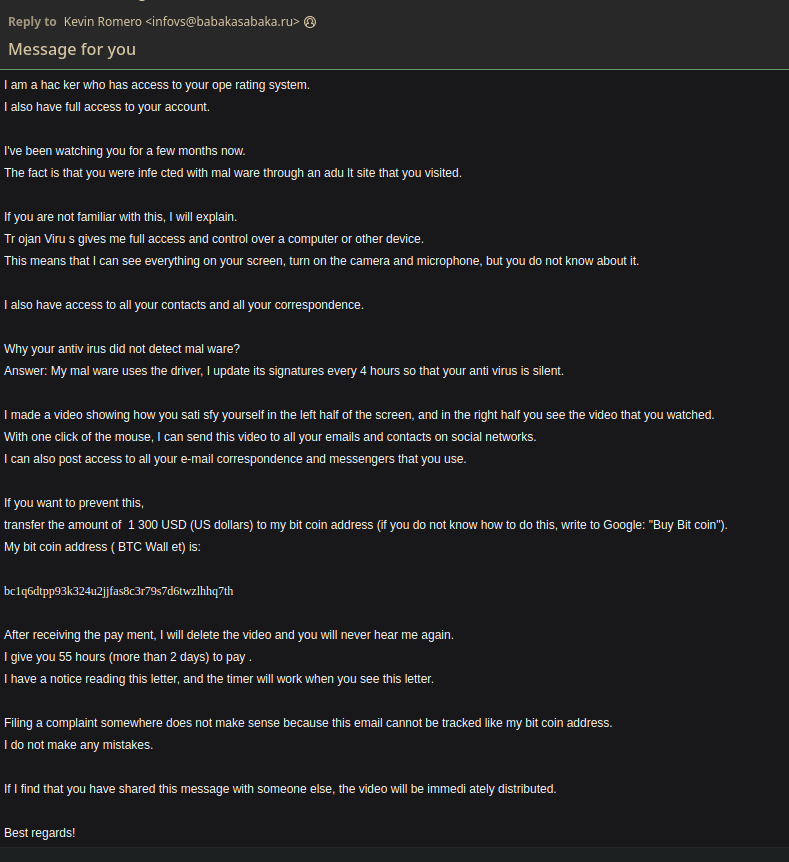Image resolution: width=789 pixels, height=862 pixels.
Task: Click the line "My bit coin address ( BTC Wall et) is:"
Action: click(102, 547)
